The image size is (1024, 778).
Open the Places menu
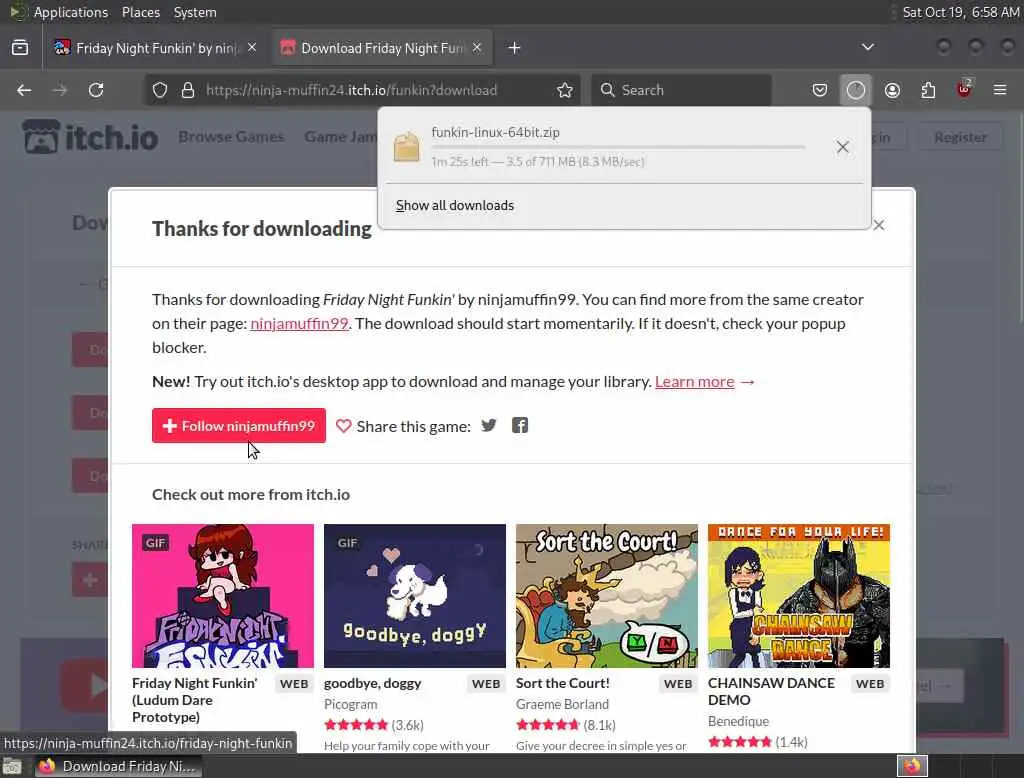point(140,12)
